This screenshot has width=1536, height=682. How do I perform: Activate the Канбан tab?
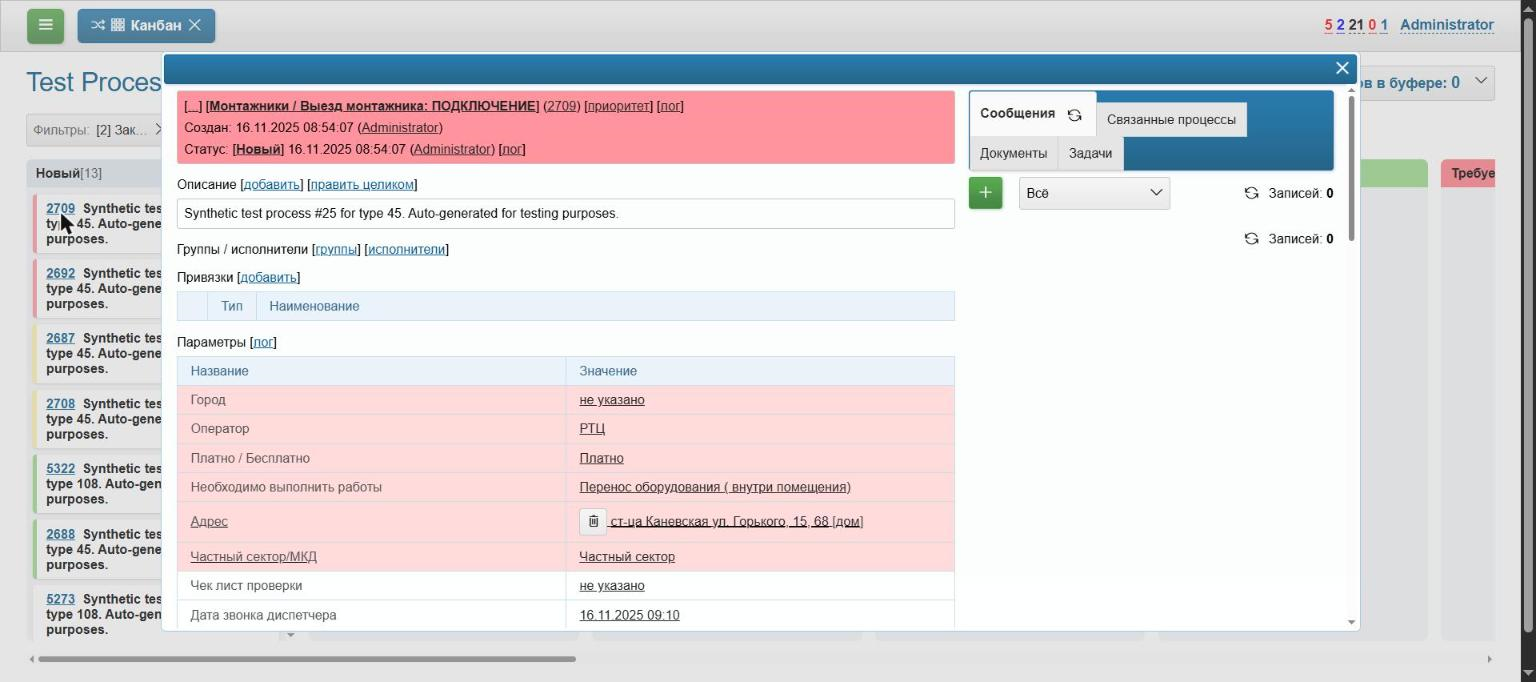coord(146,25)
